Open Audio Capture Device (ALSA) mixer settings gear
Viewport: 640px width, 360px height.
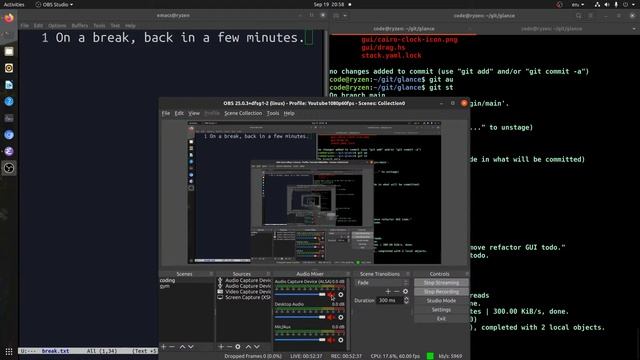click(x=340, y=294)
